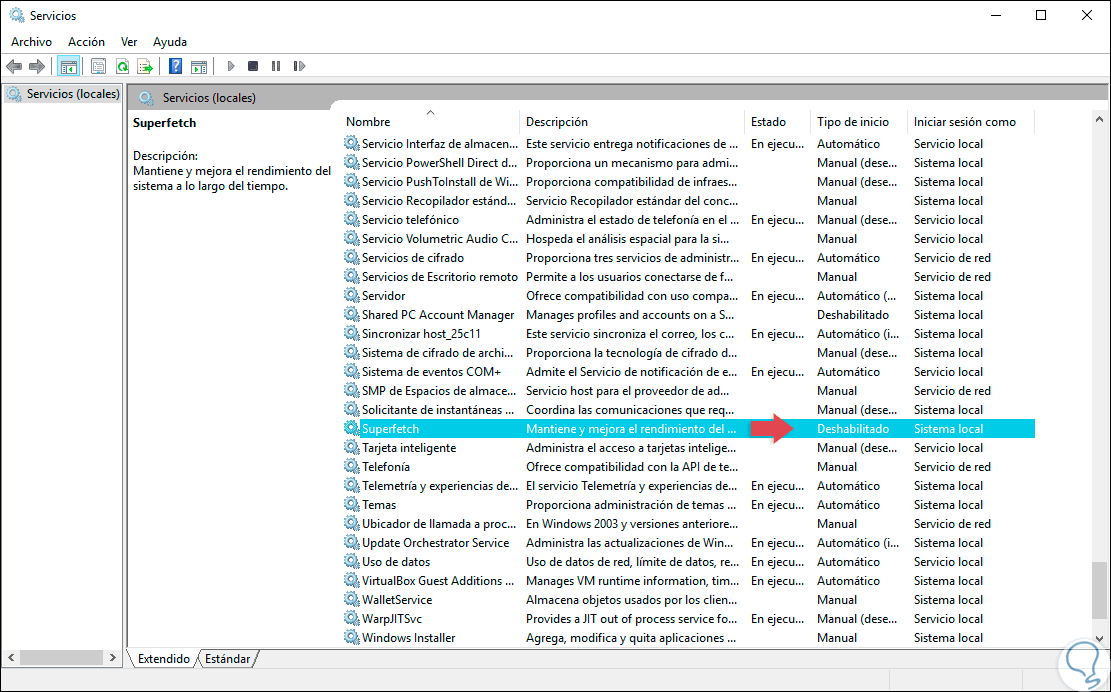This screenshot has width=1111, height=692.
Task: Click gear icon beside WalletService
Action: click(351, 599)
